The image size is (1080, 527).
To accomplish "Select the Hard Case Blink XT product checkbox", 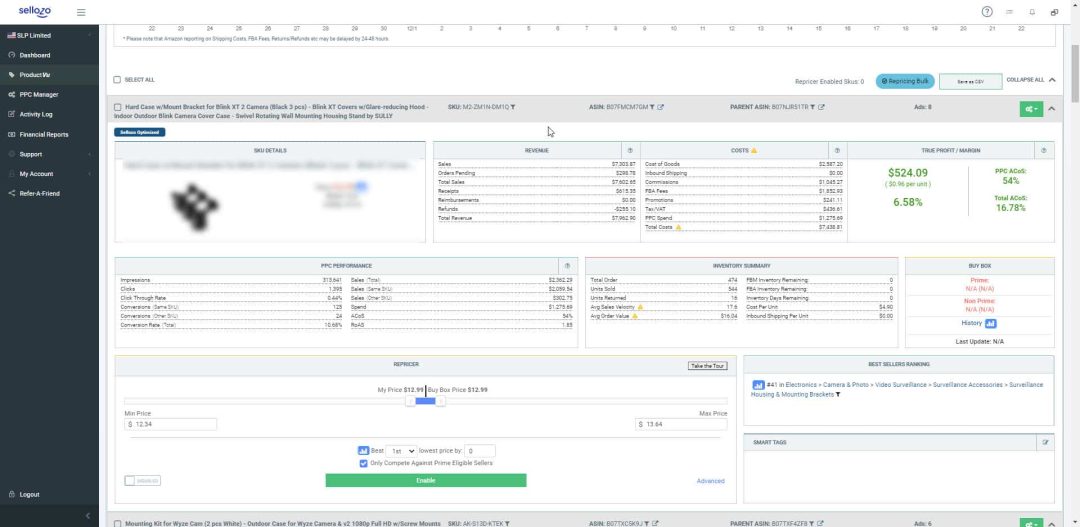I will 117,107.
